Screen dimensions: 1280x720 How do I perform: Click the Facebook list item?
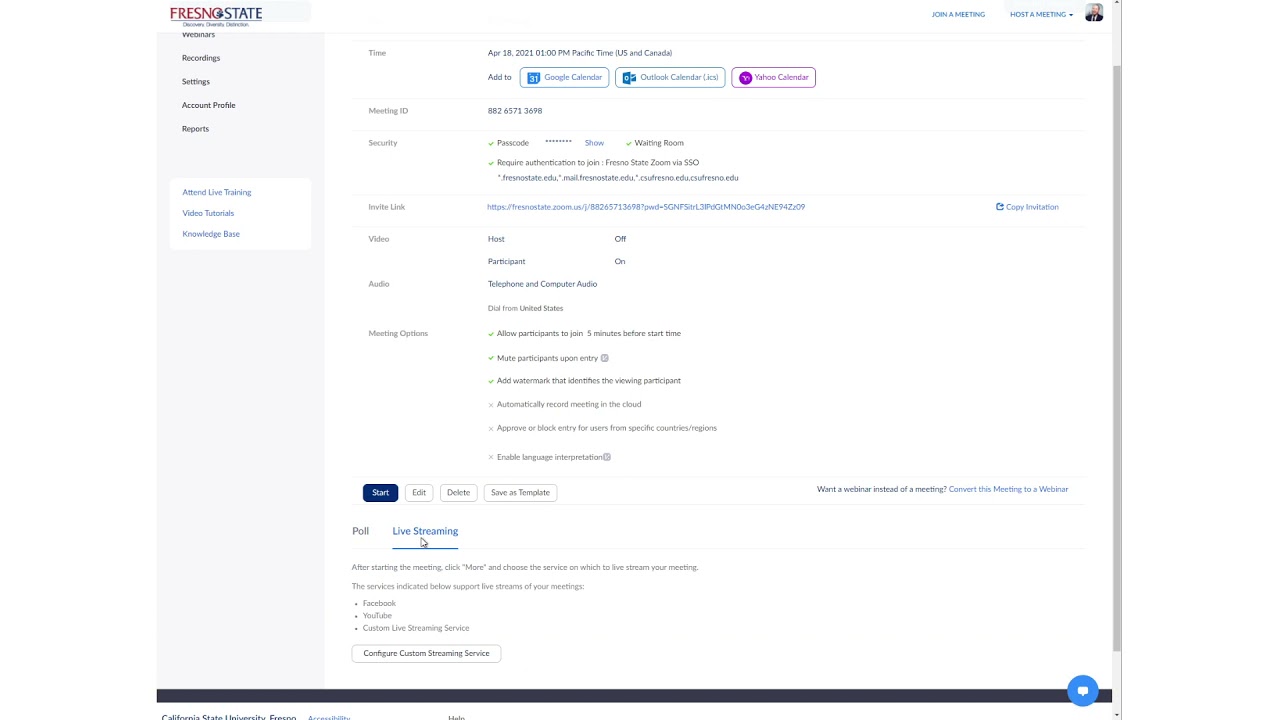[x=379, y=603]
